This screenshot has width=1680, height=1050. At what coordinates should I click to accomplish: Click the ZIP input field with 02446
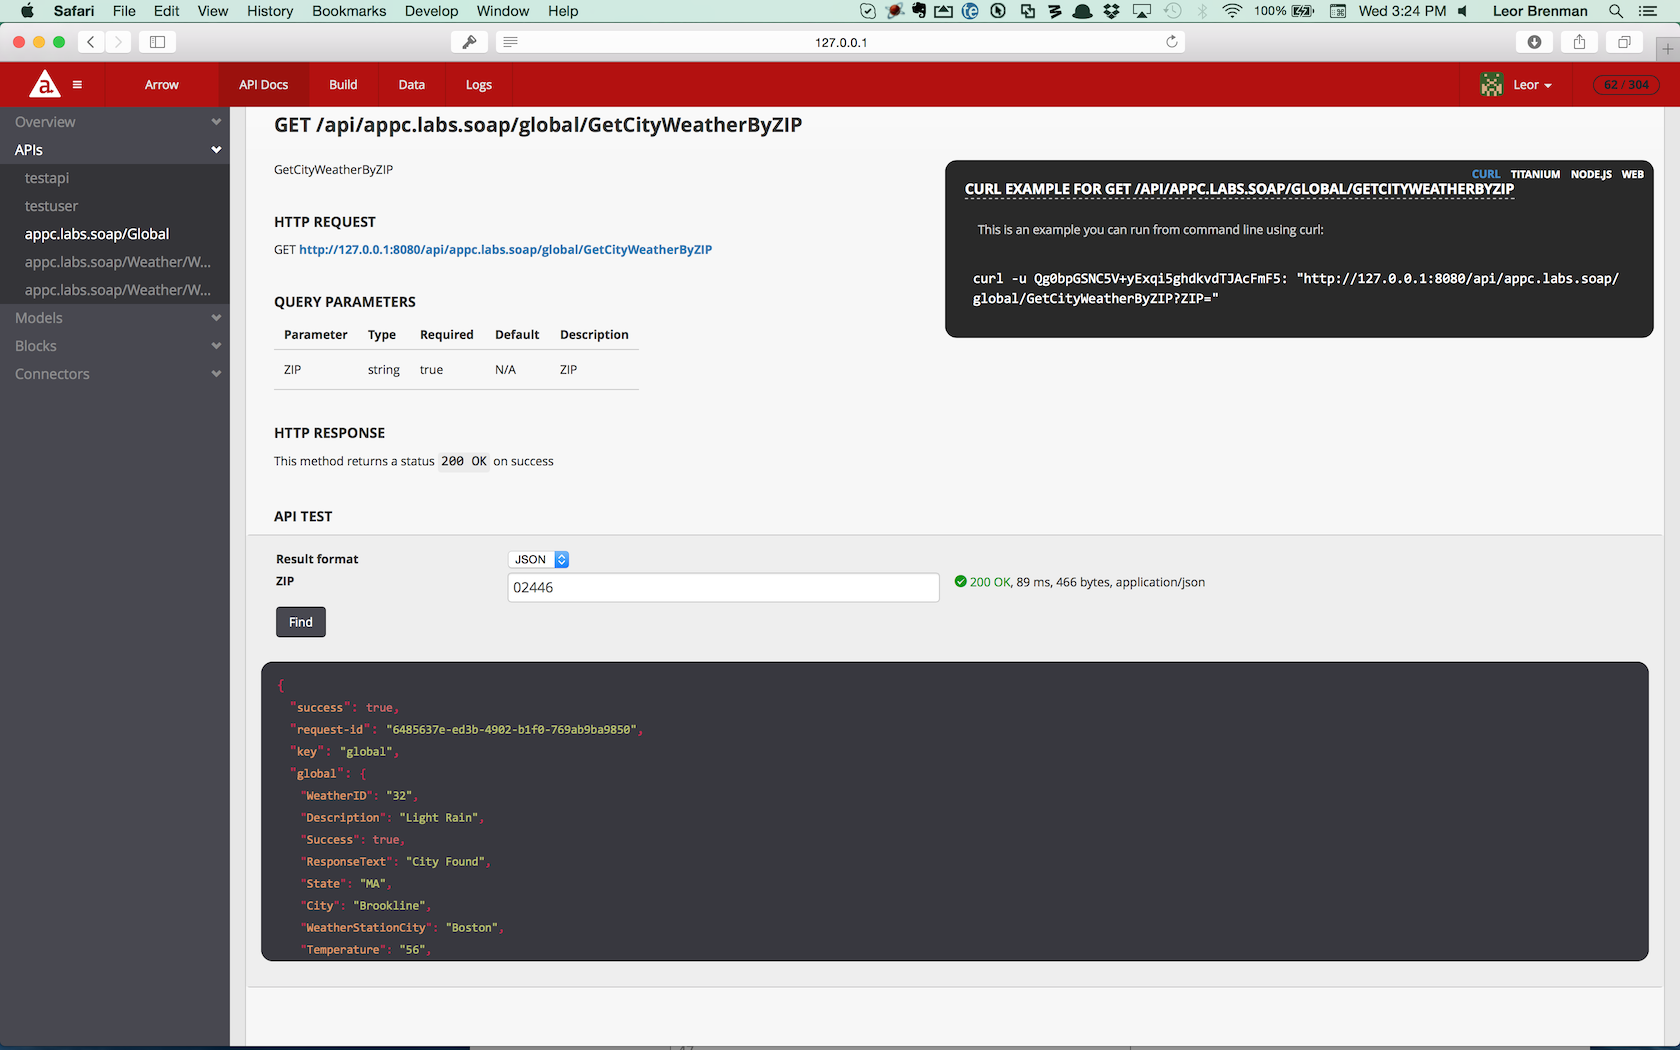coord(723,588)
